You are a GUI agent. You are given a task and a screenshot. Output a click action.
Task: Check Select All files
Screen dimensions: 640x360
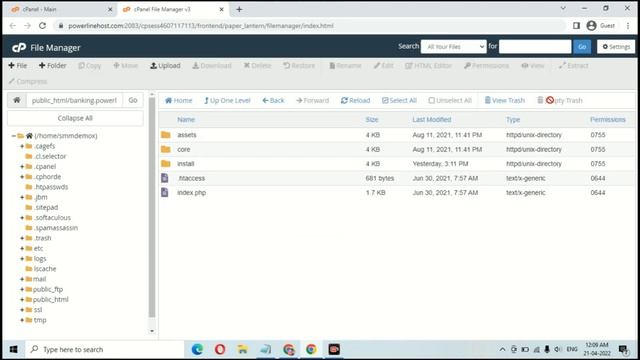coord(399,100)
